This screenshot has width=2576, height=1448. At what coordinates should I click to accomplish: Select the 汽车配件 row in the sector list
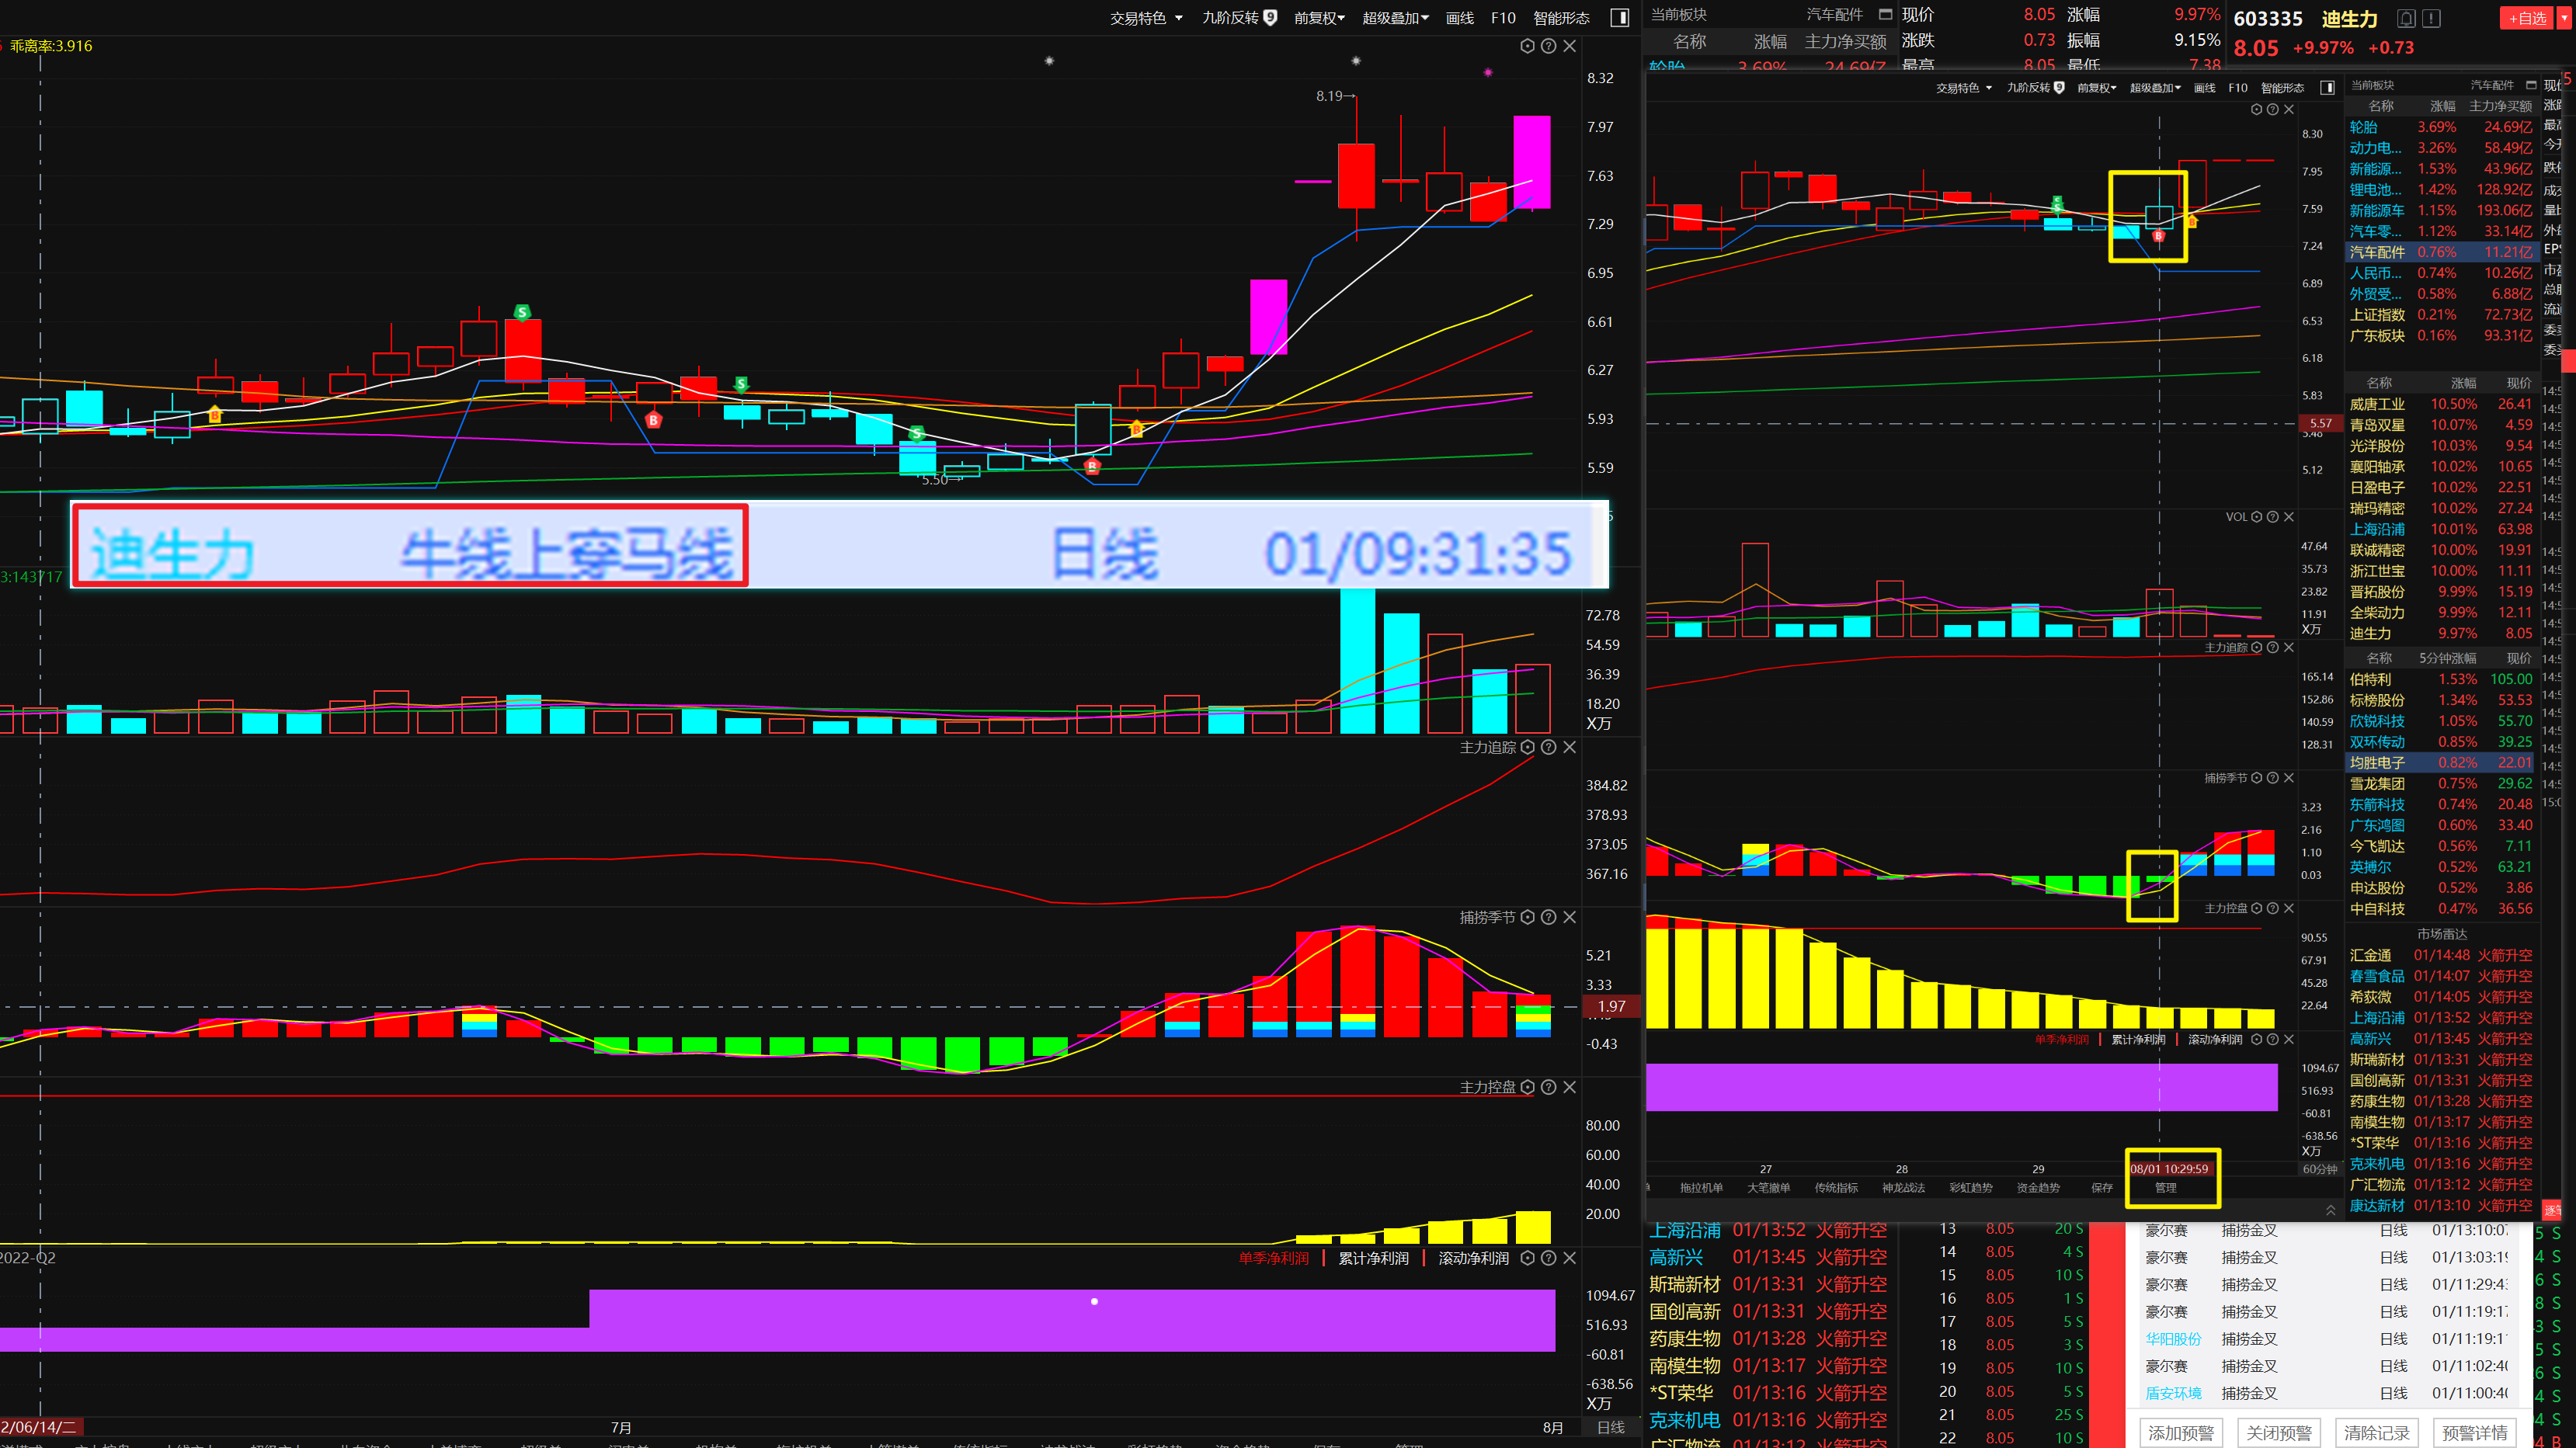pos(2441,252)
